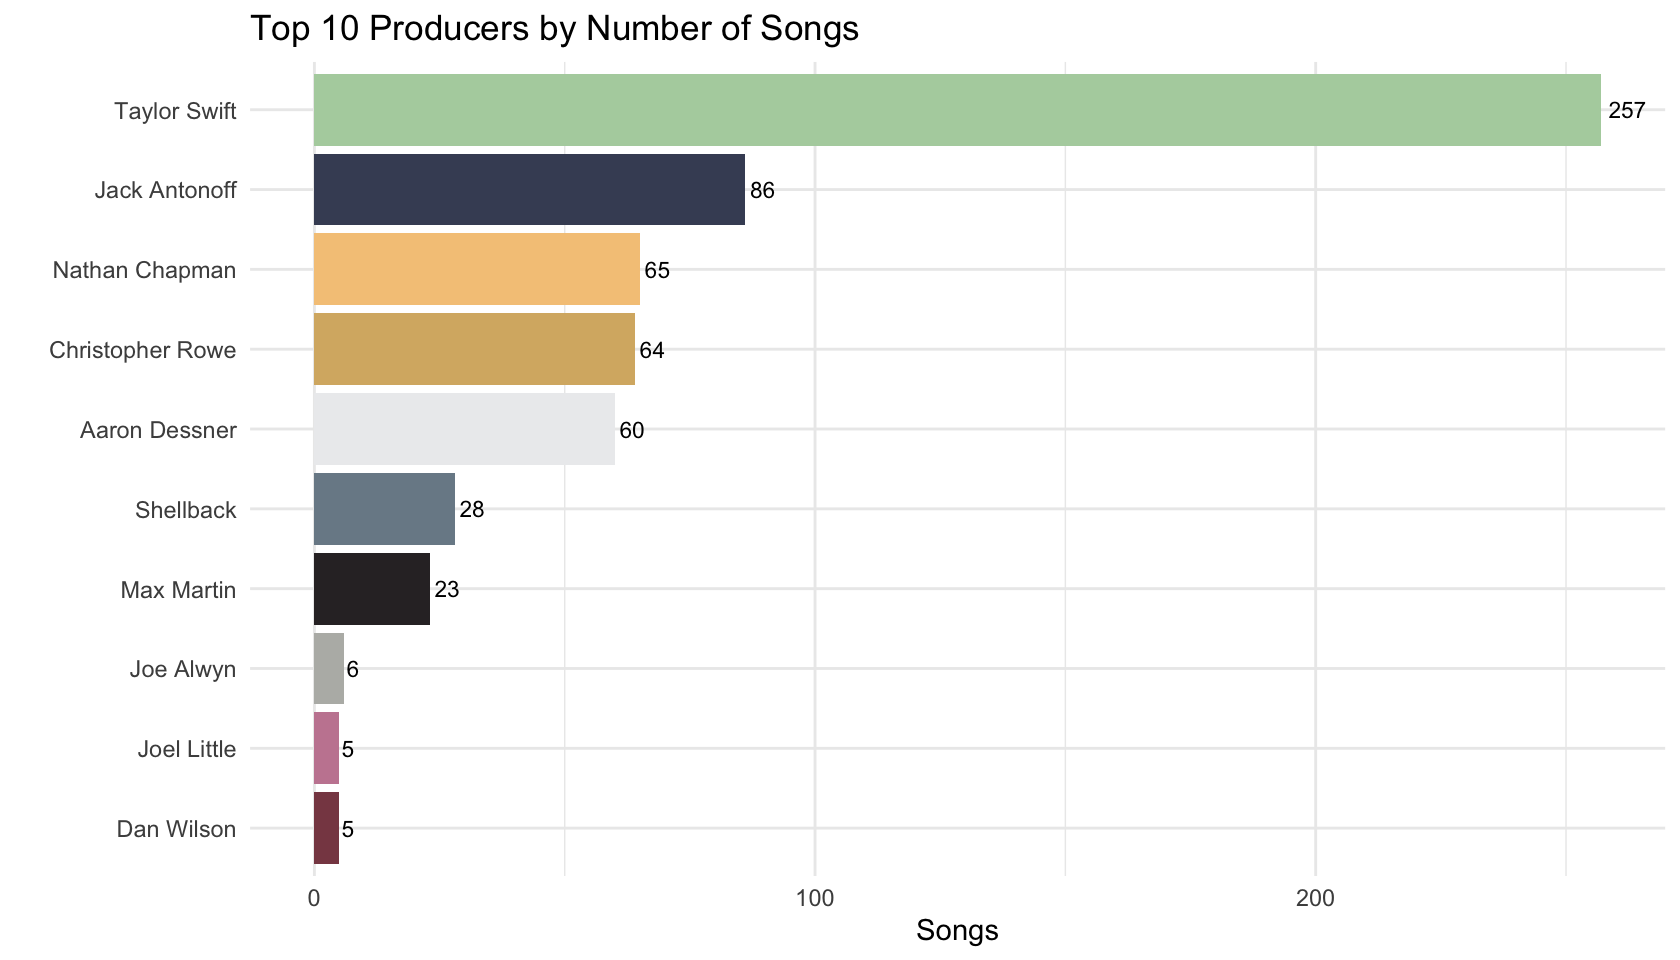The image size is (1680, 960).
Task: Click the 257 value label
Action: tap(1627, 111)
